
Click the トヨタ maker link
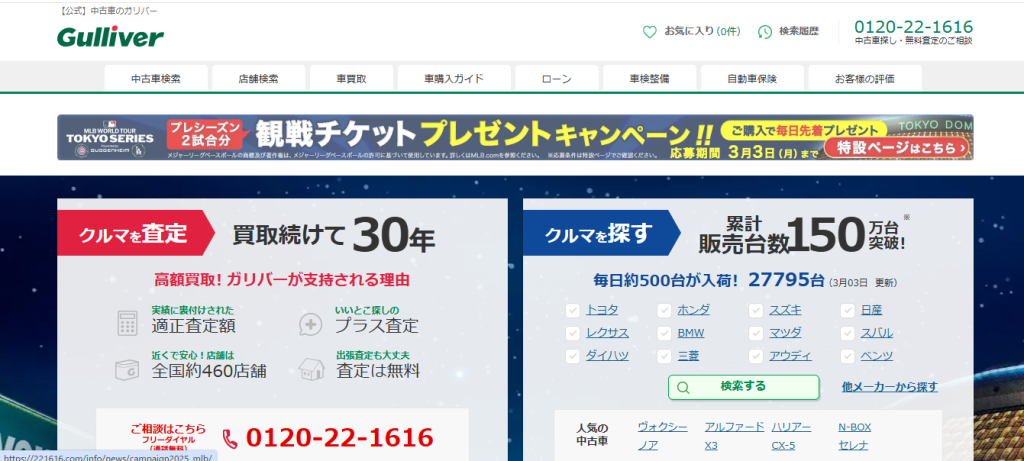(601, 310)
